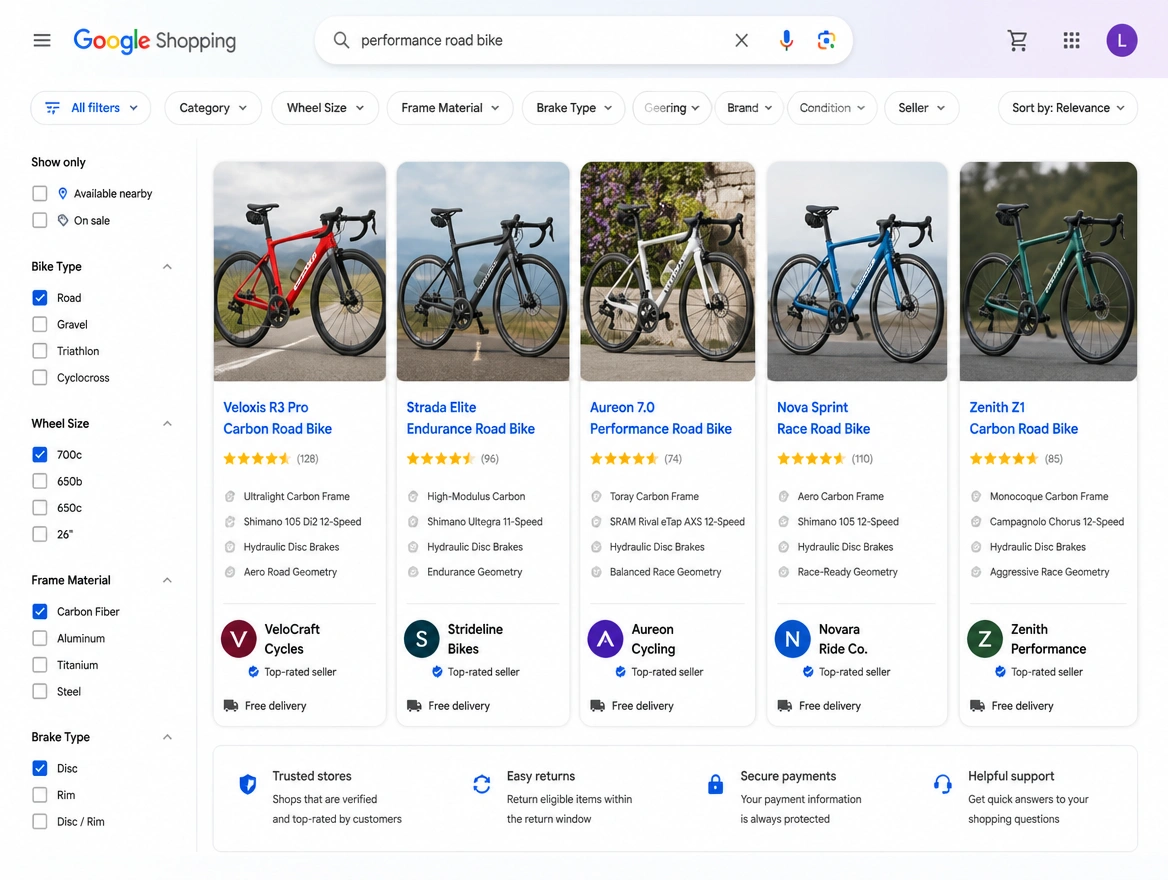Check the Aluminum frame material
This screenshot has width=1168, height=880.
tap(39, 639)
